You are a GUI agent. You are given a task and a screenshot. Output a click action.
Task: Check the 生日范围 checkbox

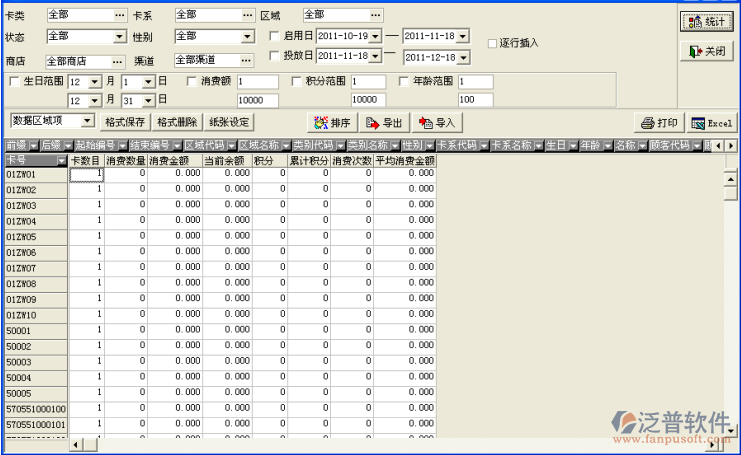13,81
